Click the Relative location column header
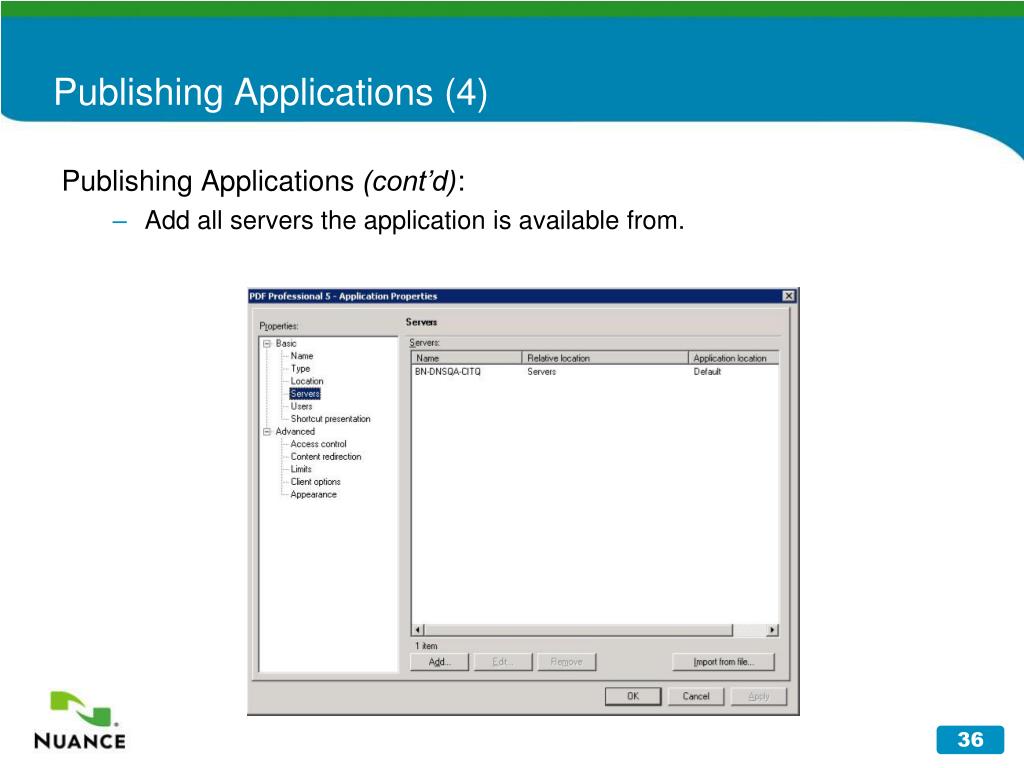Image resolution: width=1024 pixels, height=768 pixels. point(605,358)
